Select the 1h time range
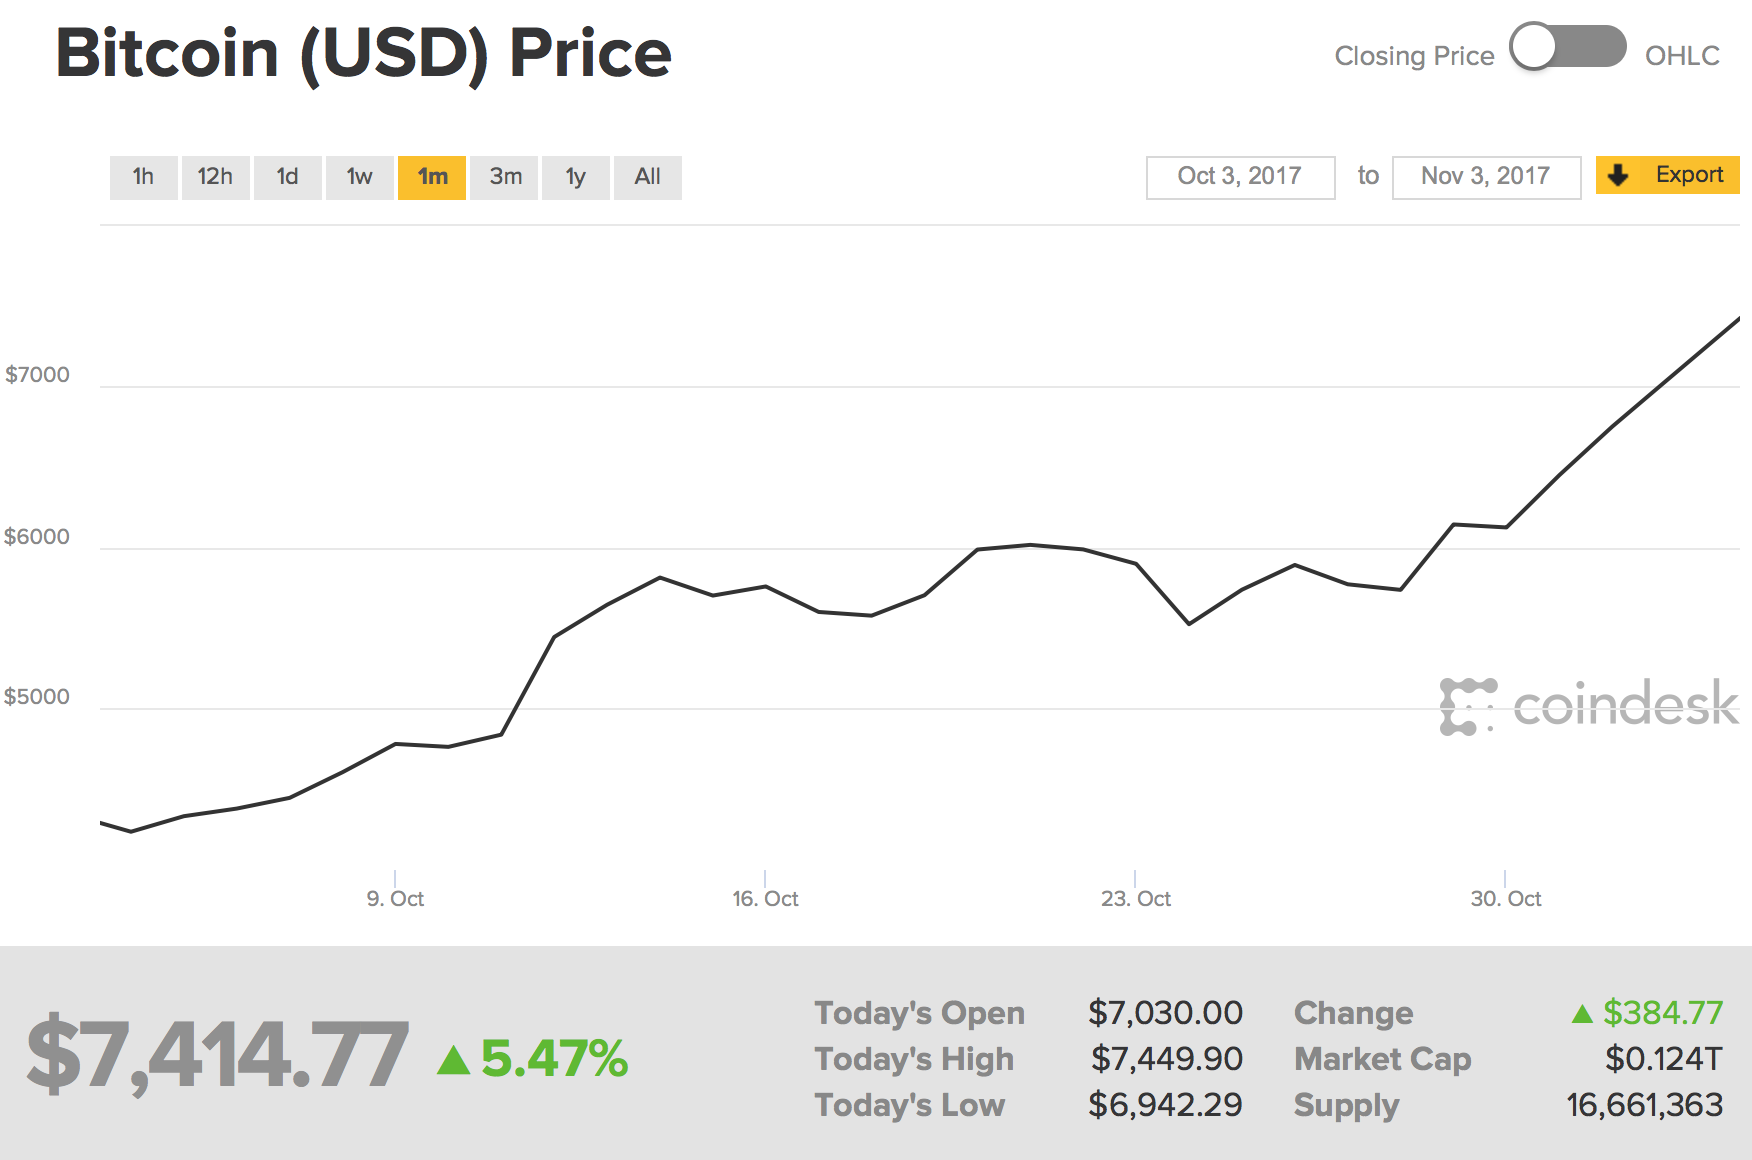Viewport: 1752px width, 1160px height. pos(143,177)
